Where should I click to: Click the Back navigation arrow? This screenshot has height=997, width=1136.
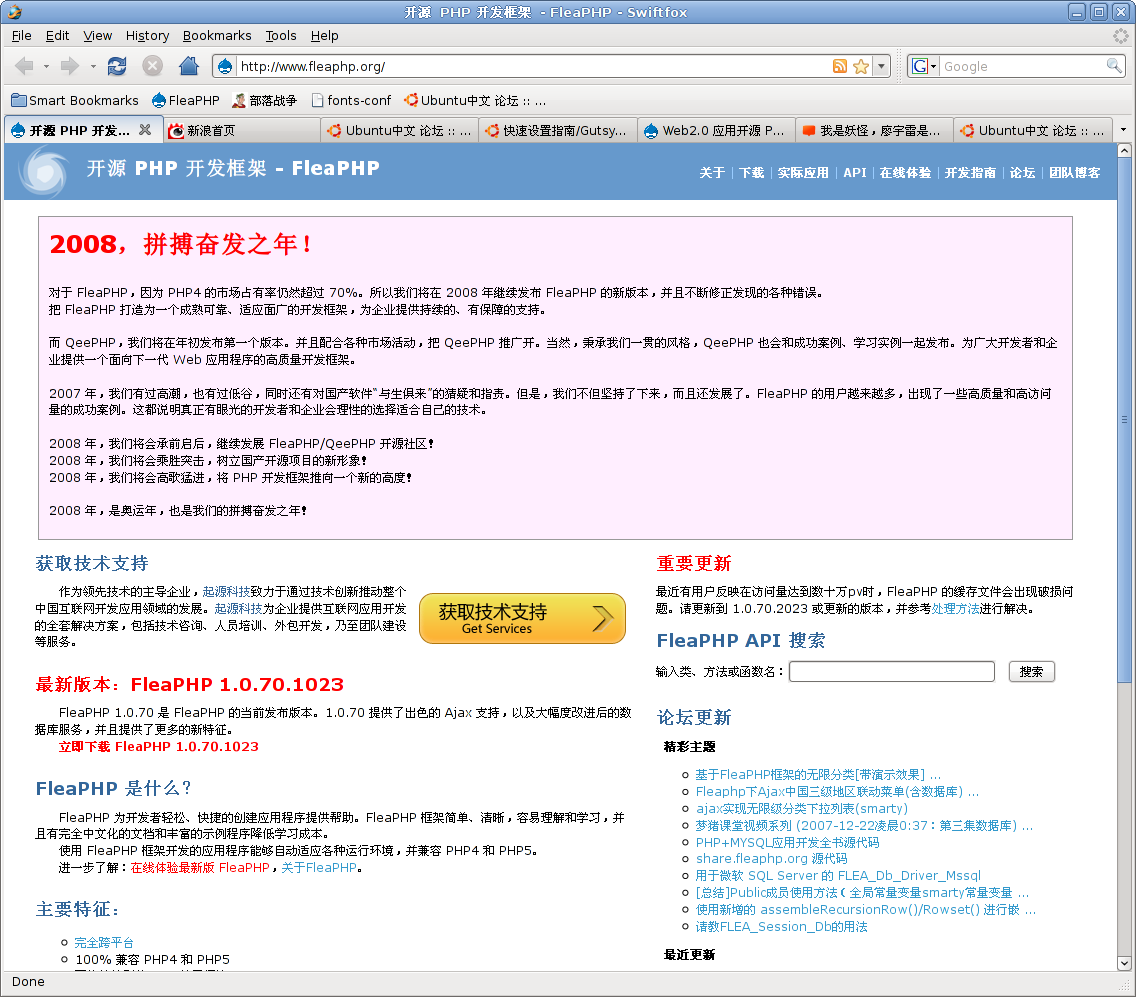click(24, 67)
